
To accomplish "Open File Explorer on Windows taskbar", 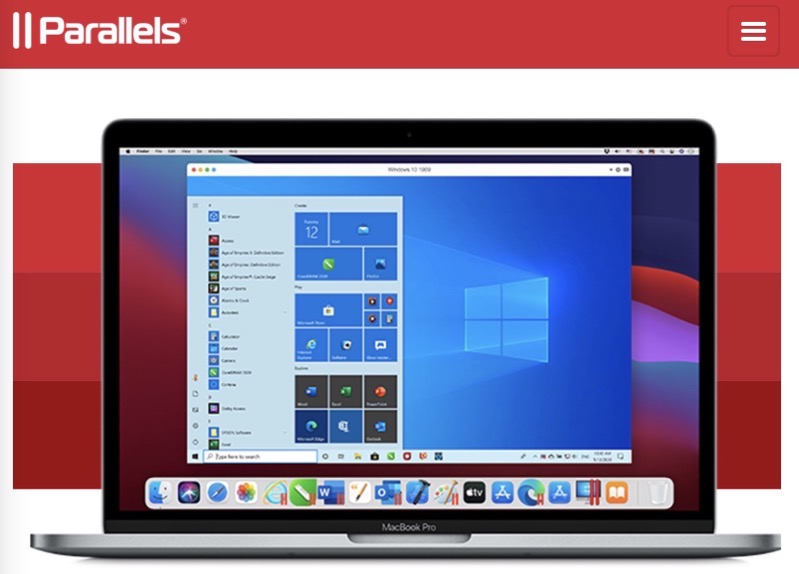I will [x=358, y=456].
